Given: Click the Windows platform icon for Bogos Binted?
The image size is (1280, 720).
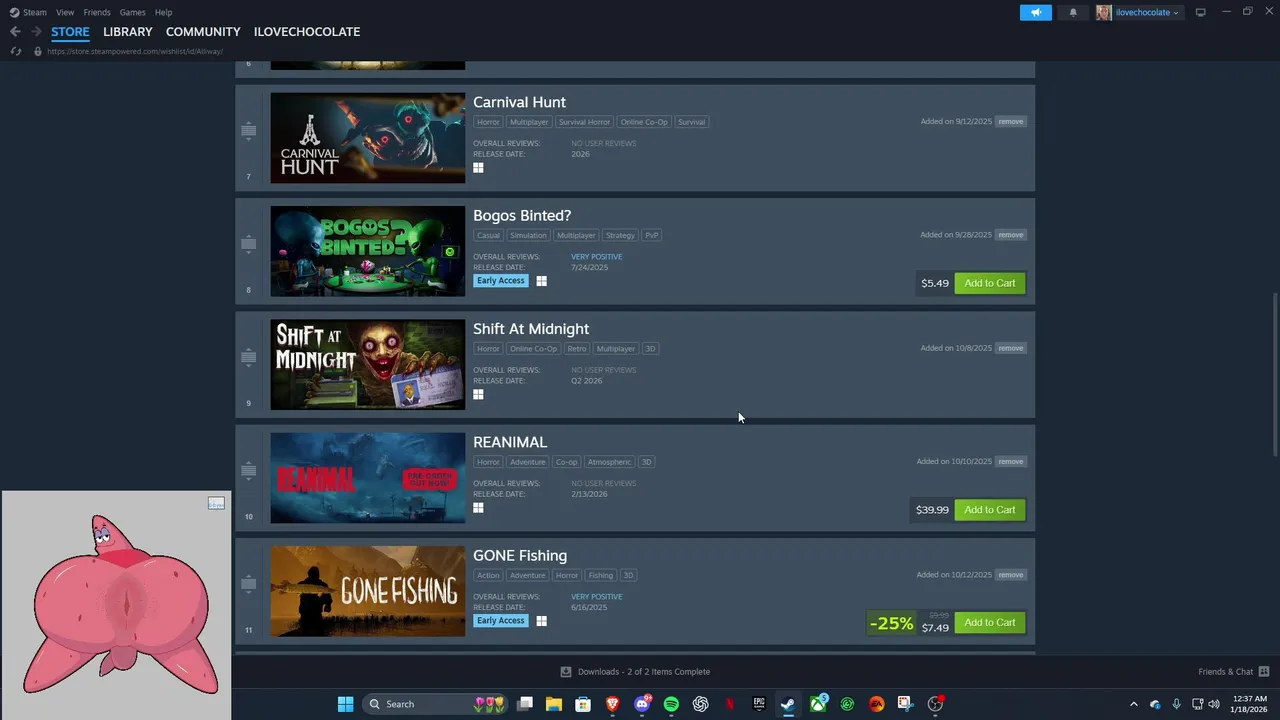Looking at the screenshot, I should click(x=541, y=281).
